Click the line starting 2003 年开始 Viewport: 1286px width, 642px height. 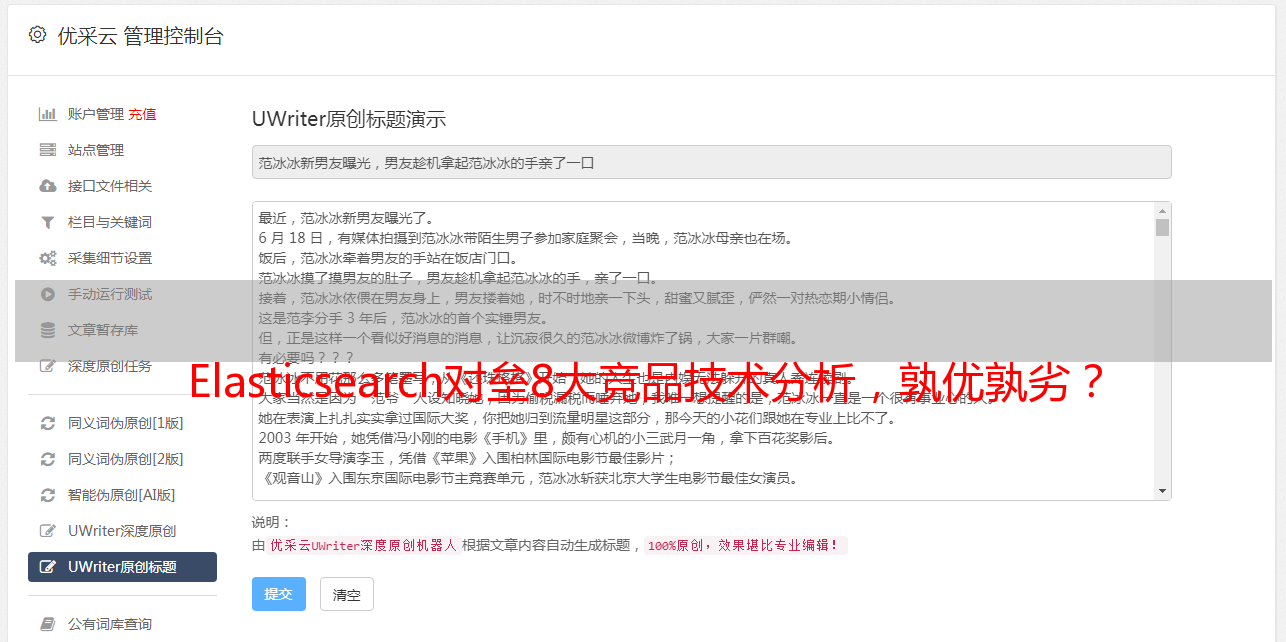point(547,438)
